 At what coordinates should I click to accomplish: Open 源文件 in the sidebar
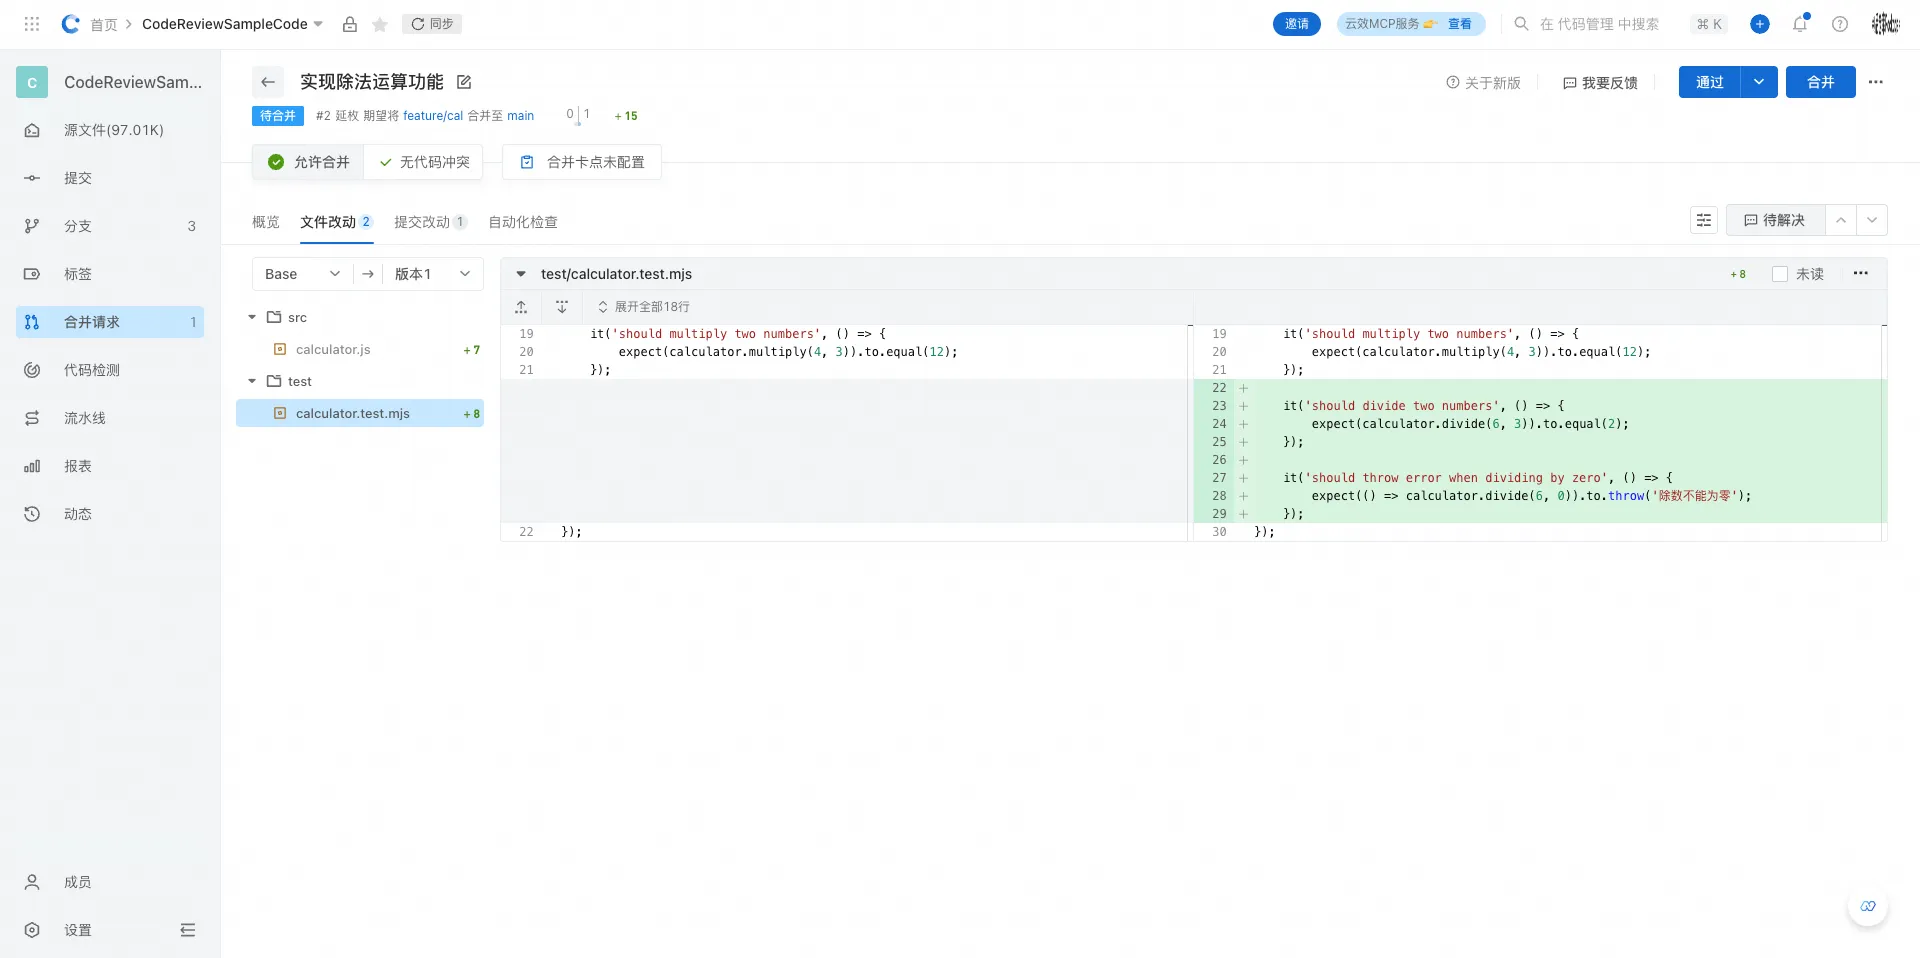(110, 130)
